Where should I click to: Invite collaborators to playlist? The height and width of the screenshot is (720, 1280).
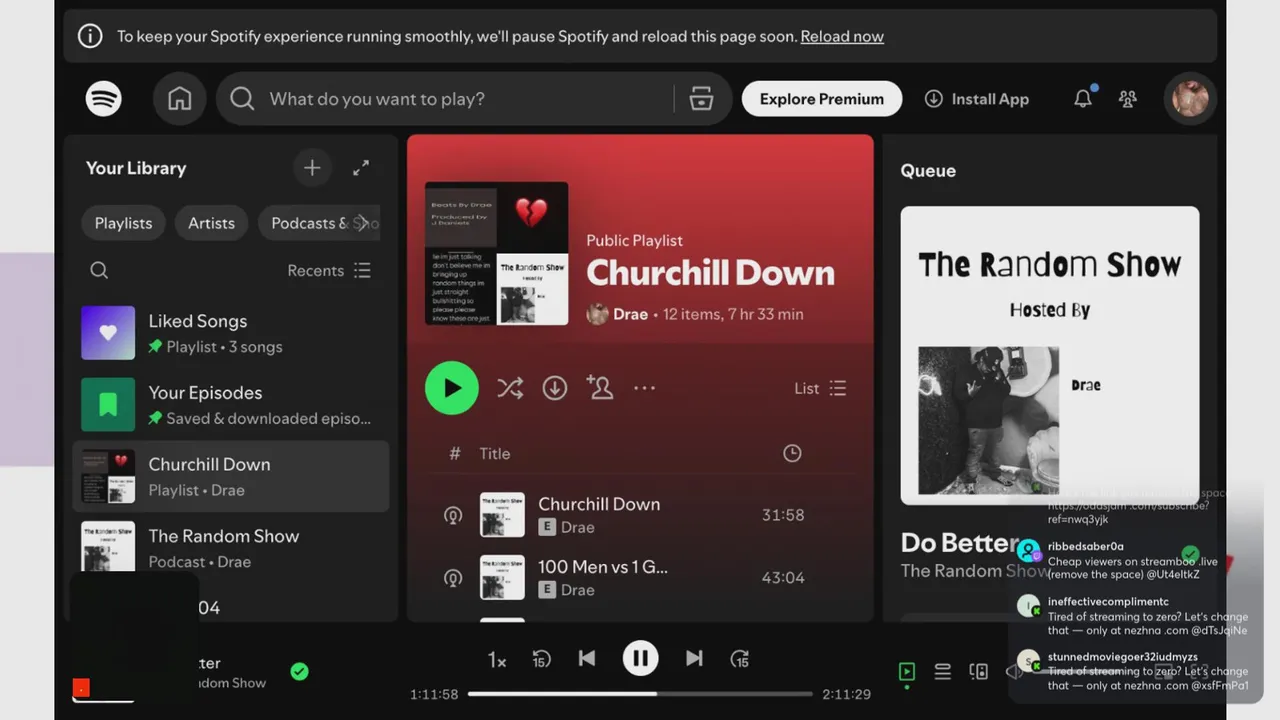tap(600, 388)
